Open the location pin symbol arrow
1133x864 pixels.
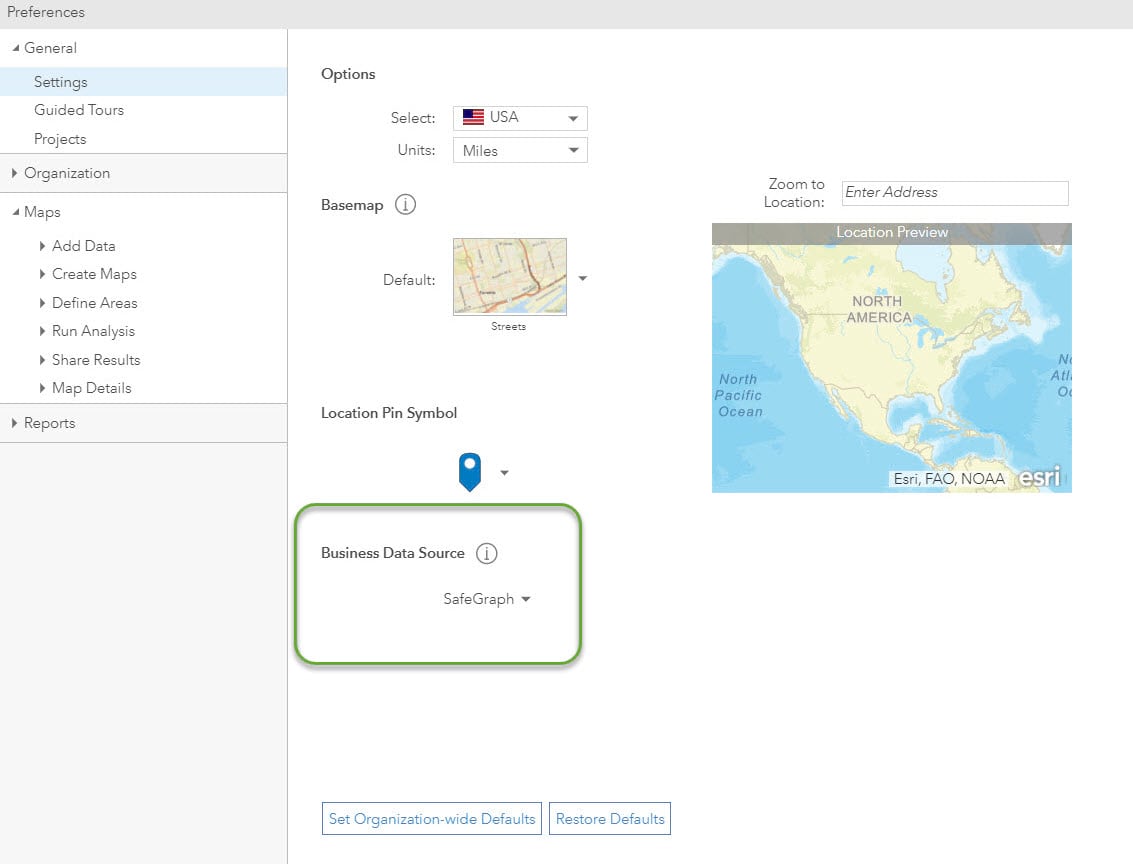504,473
